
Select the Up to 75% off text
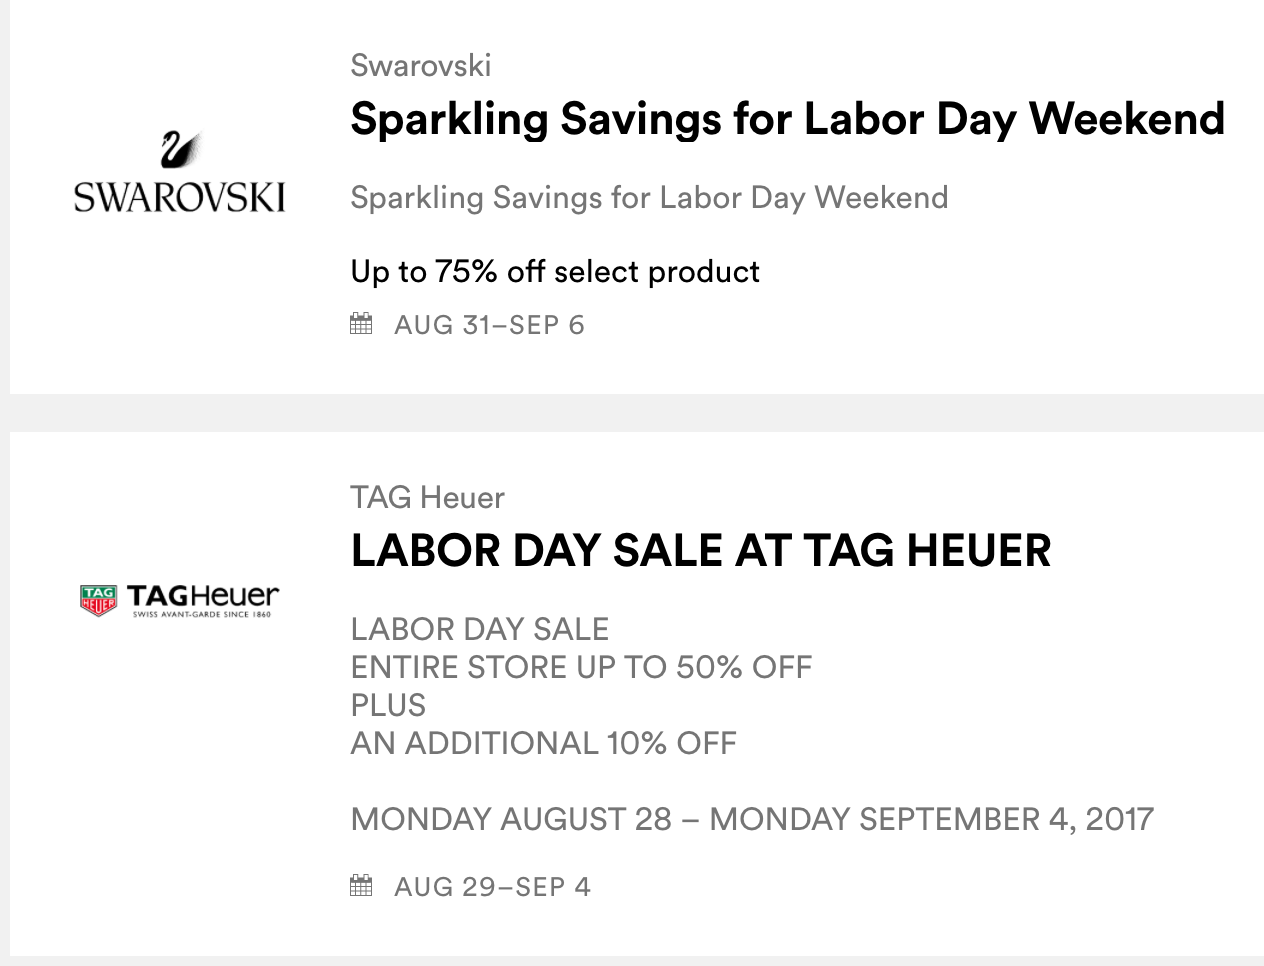[555, 271]
